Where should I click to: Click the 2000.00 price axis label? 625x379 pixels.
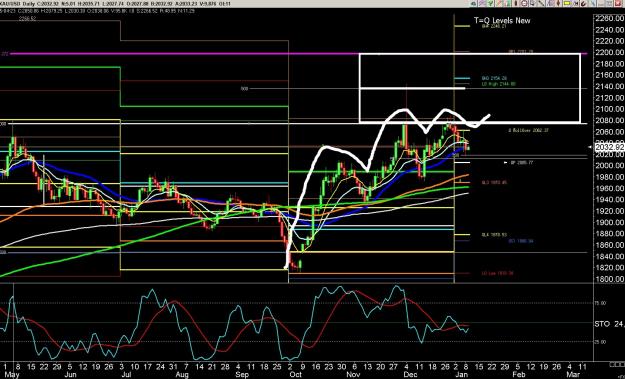click(x=609, y=165)
